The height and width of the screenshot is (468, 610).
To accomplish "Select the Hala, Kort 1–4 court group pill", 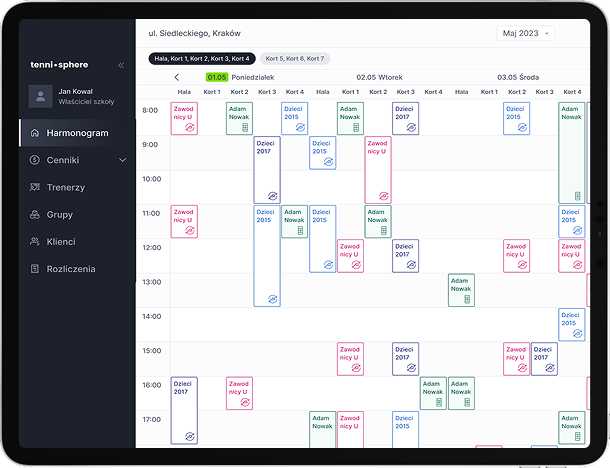I will click(x=202, y=58).
